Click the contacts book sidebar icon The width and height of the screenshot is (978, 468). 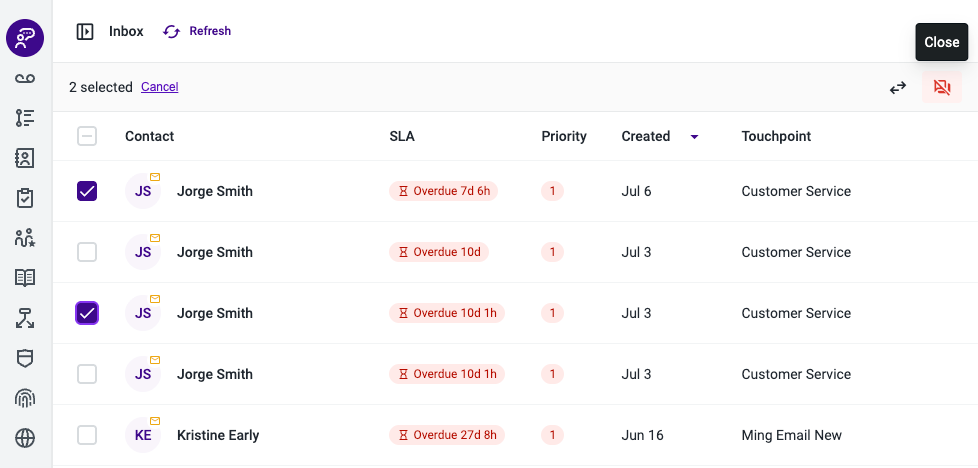pos(25,158)
